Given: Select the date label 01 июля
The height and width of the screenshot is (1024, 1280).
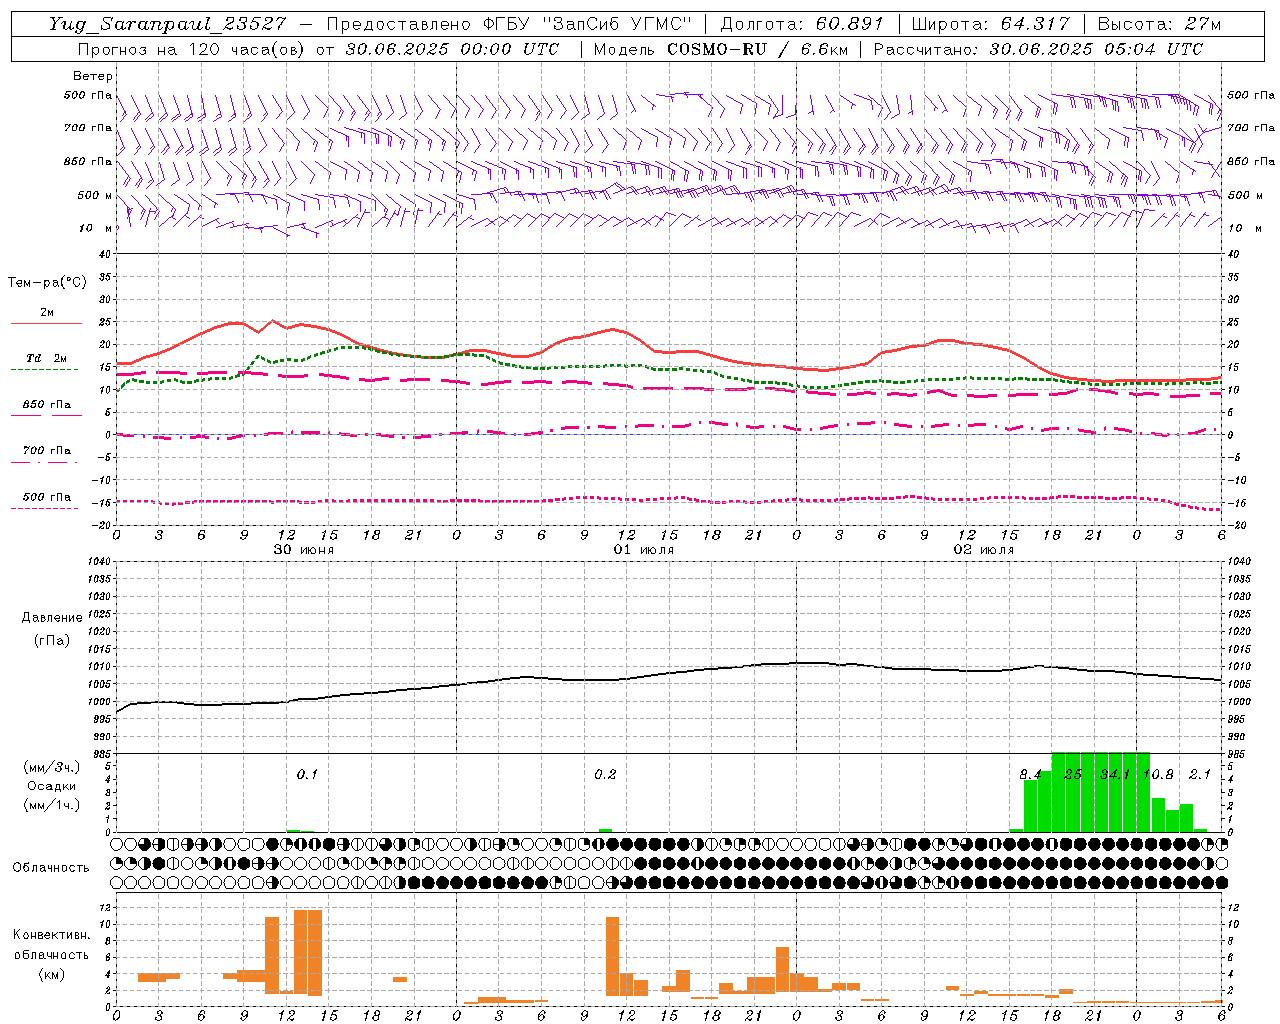Looking at the screenshot, I should [x=643, y=550].
